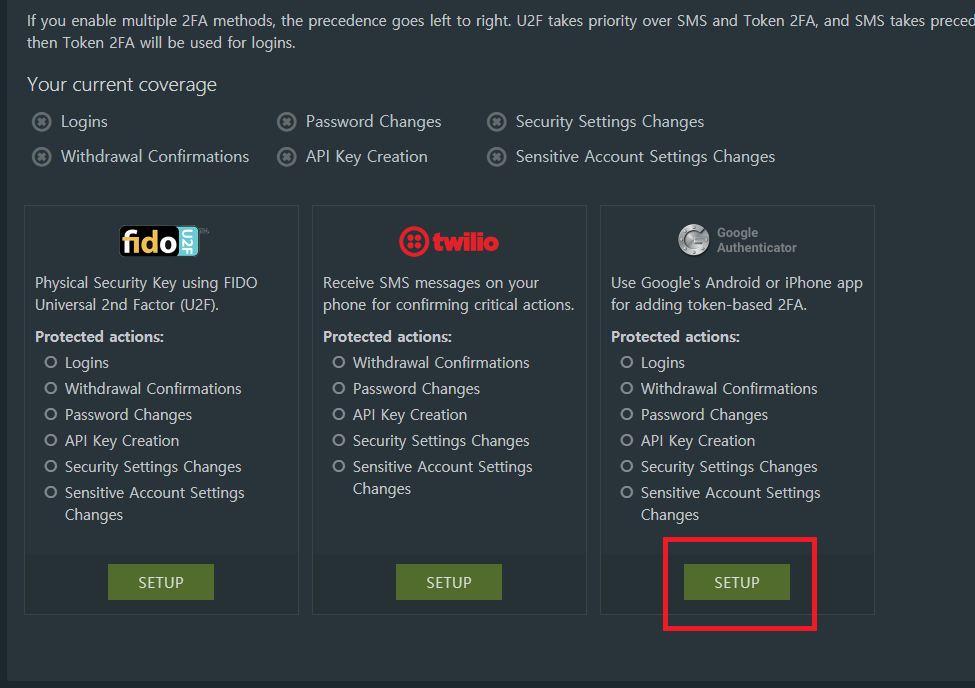Click 'API Key Creation' text in current coverage
The height and width of the screenshot is (688, 975).
[x=367, y=157]
